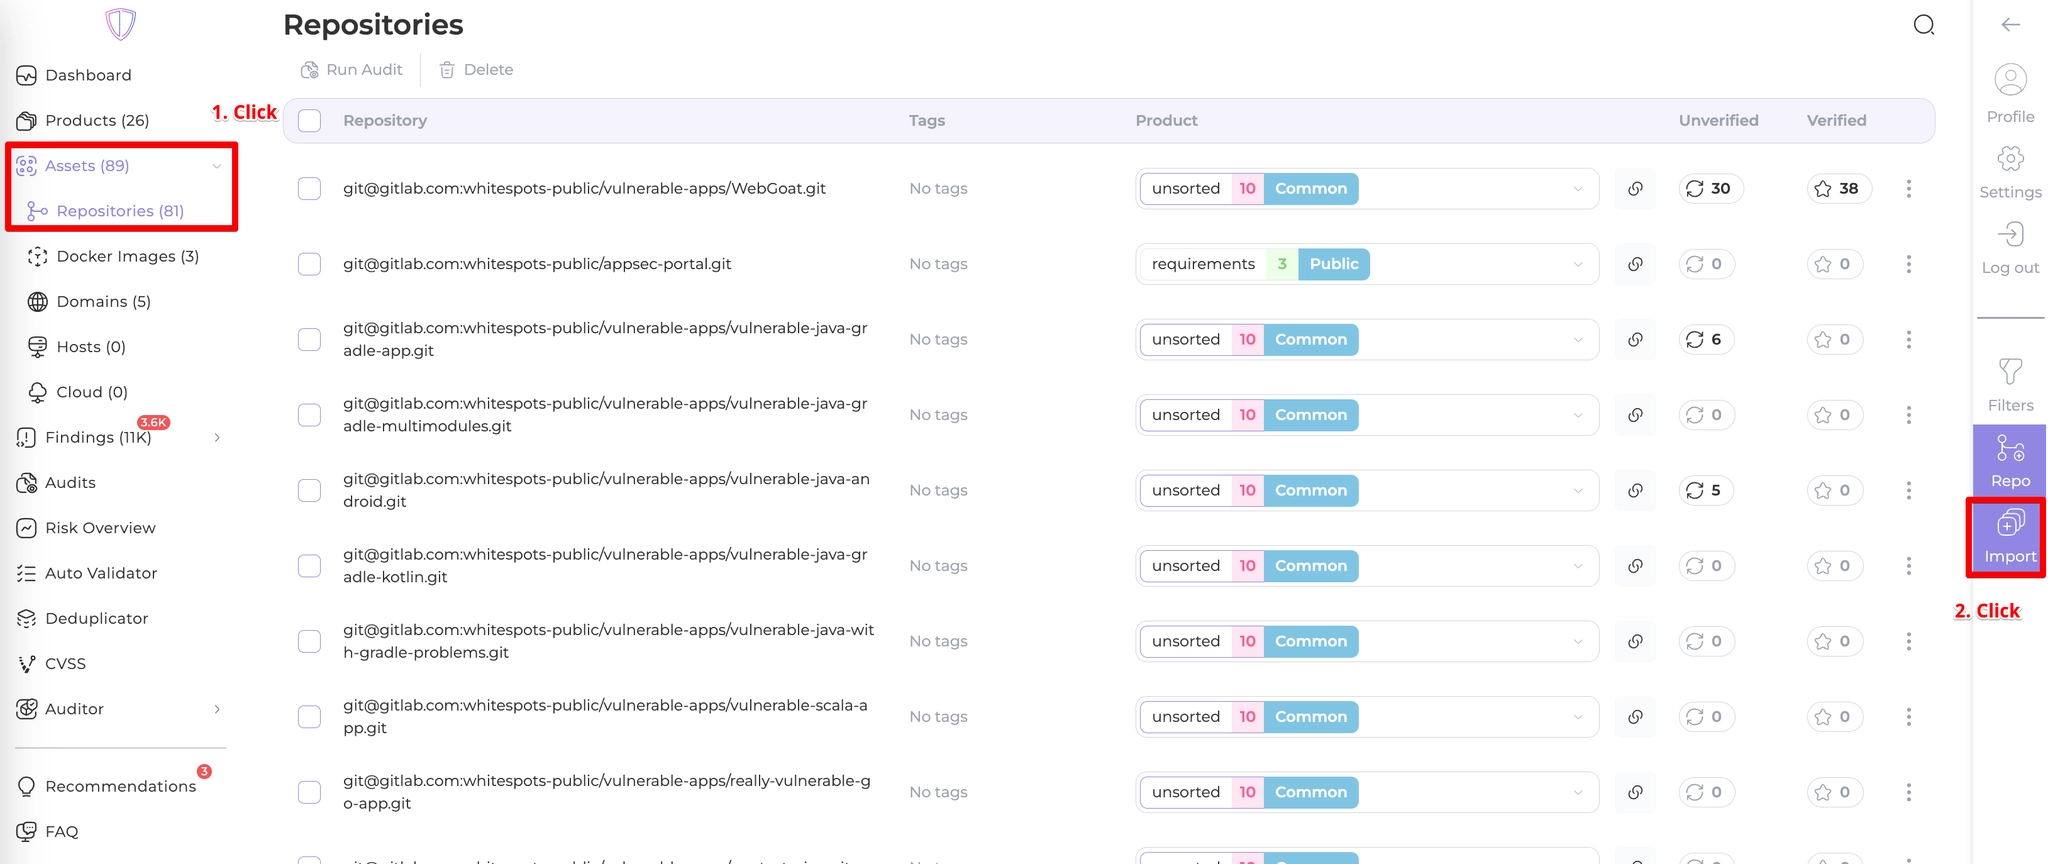Click the back arrow in right sidebar

coord(2010,25)
